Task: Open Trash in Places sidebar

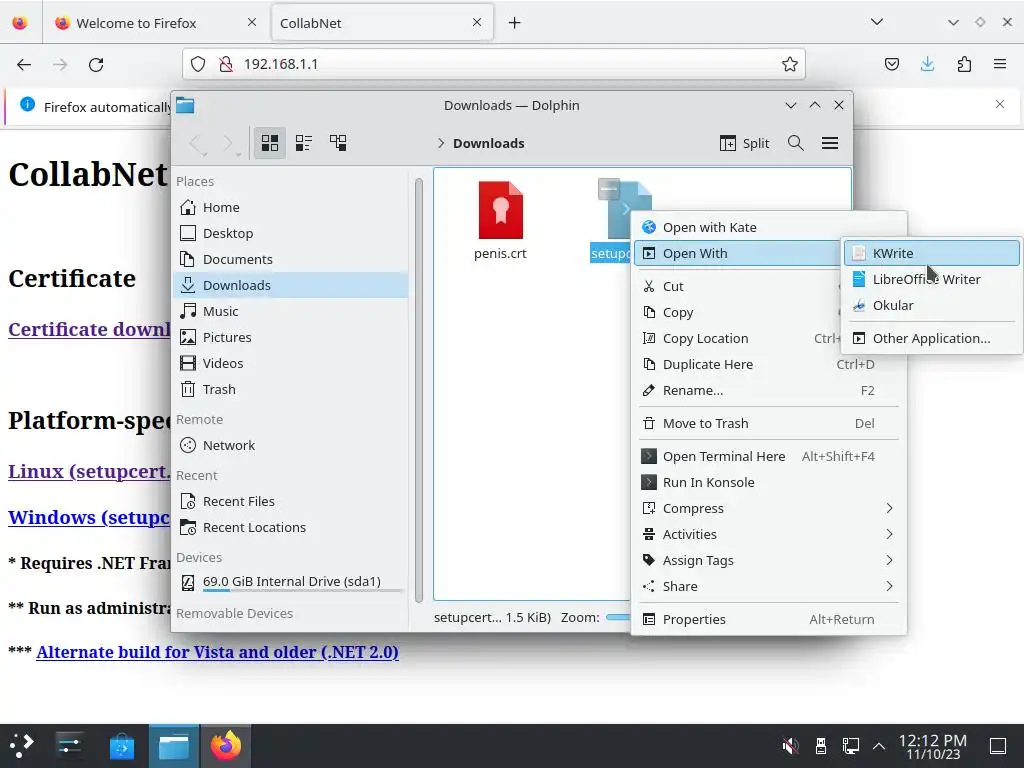Action: click(x=291, y=389)
